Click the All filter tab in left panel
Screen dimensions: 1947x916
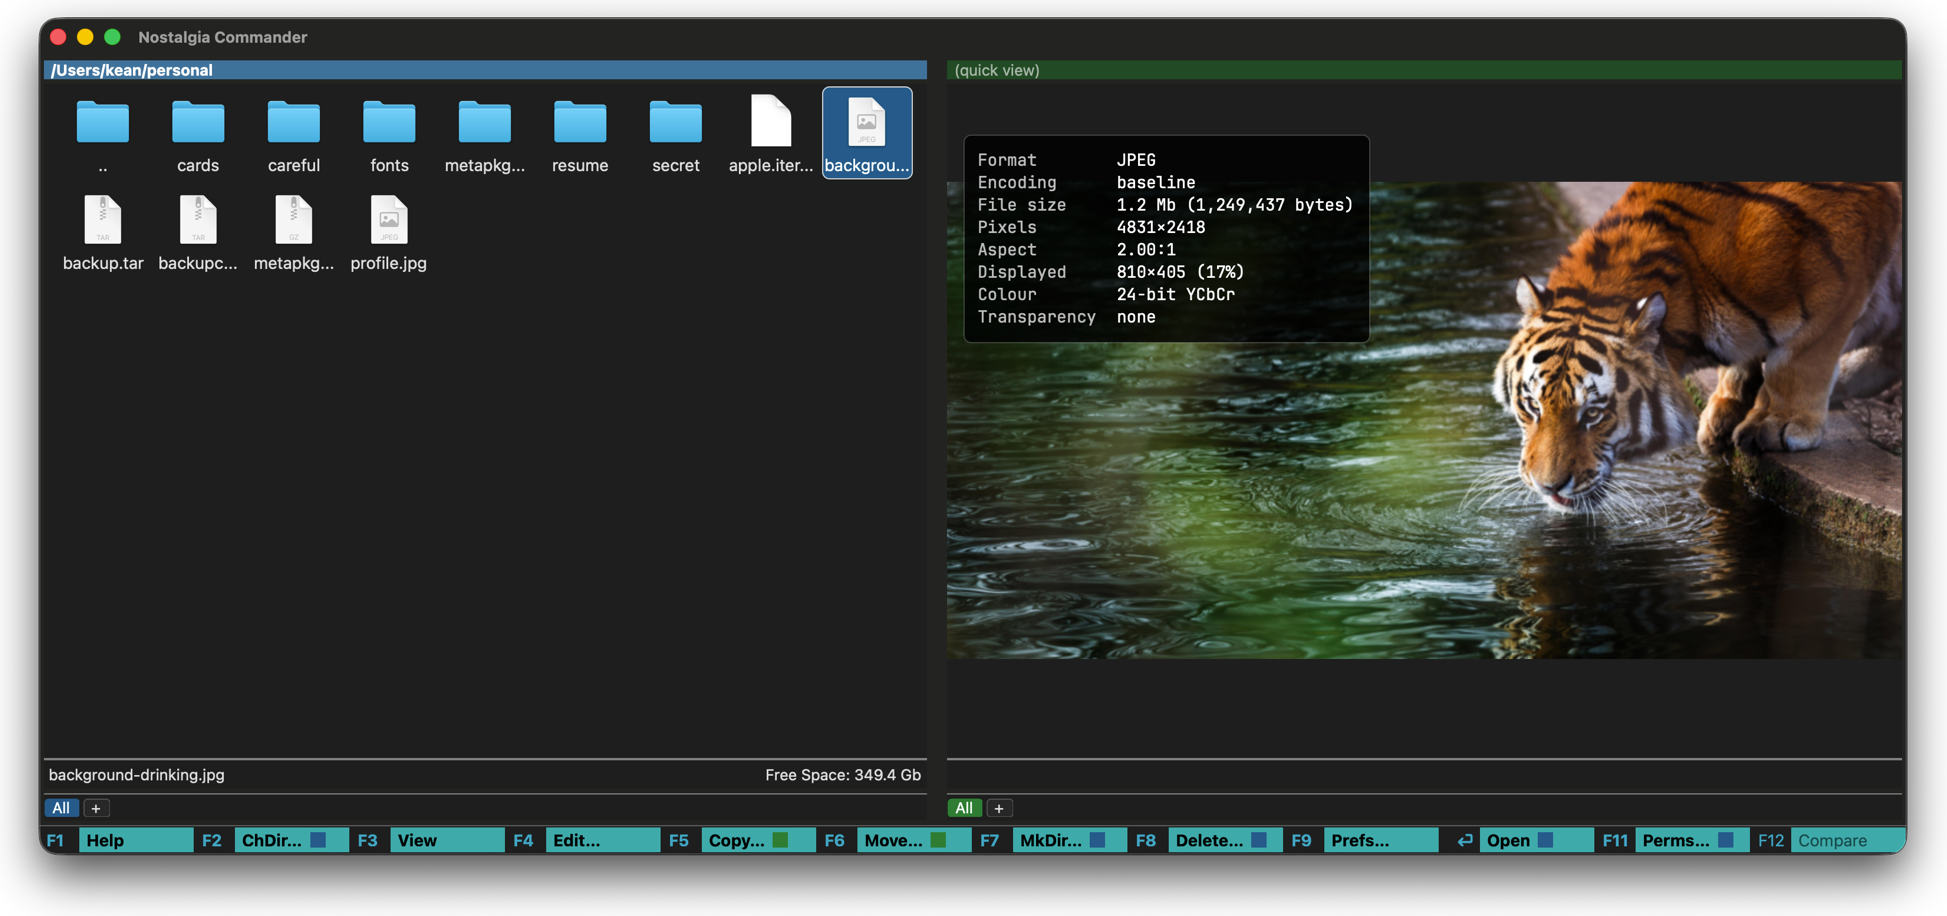(61, 808)
